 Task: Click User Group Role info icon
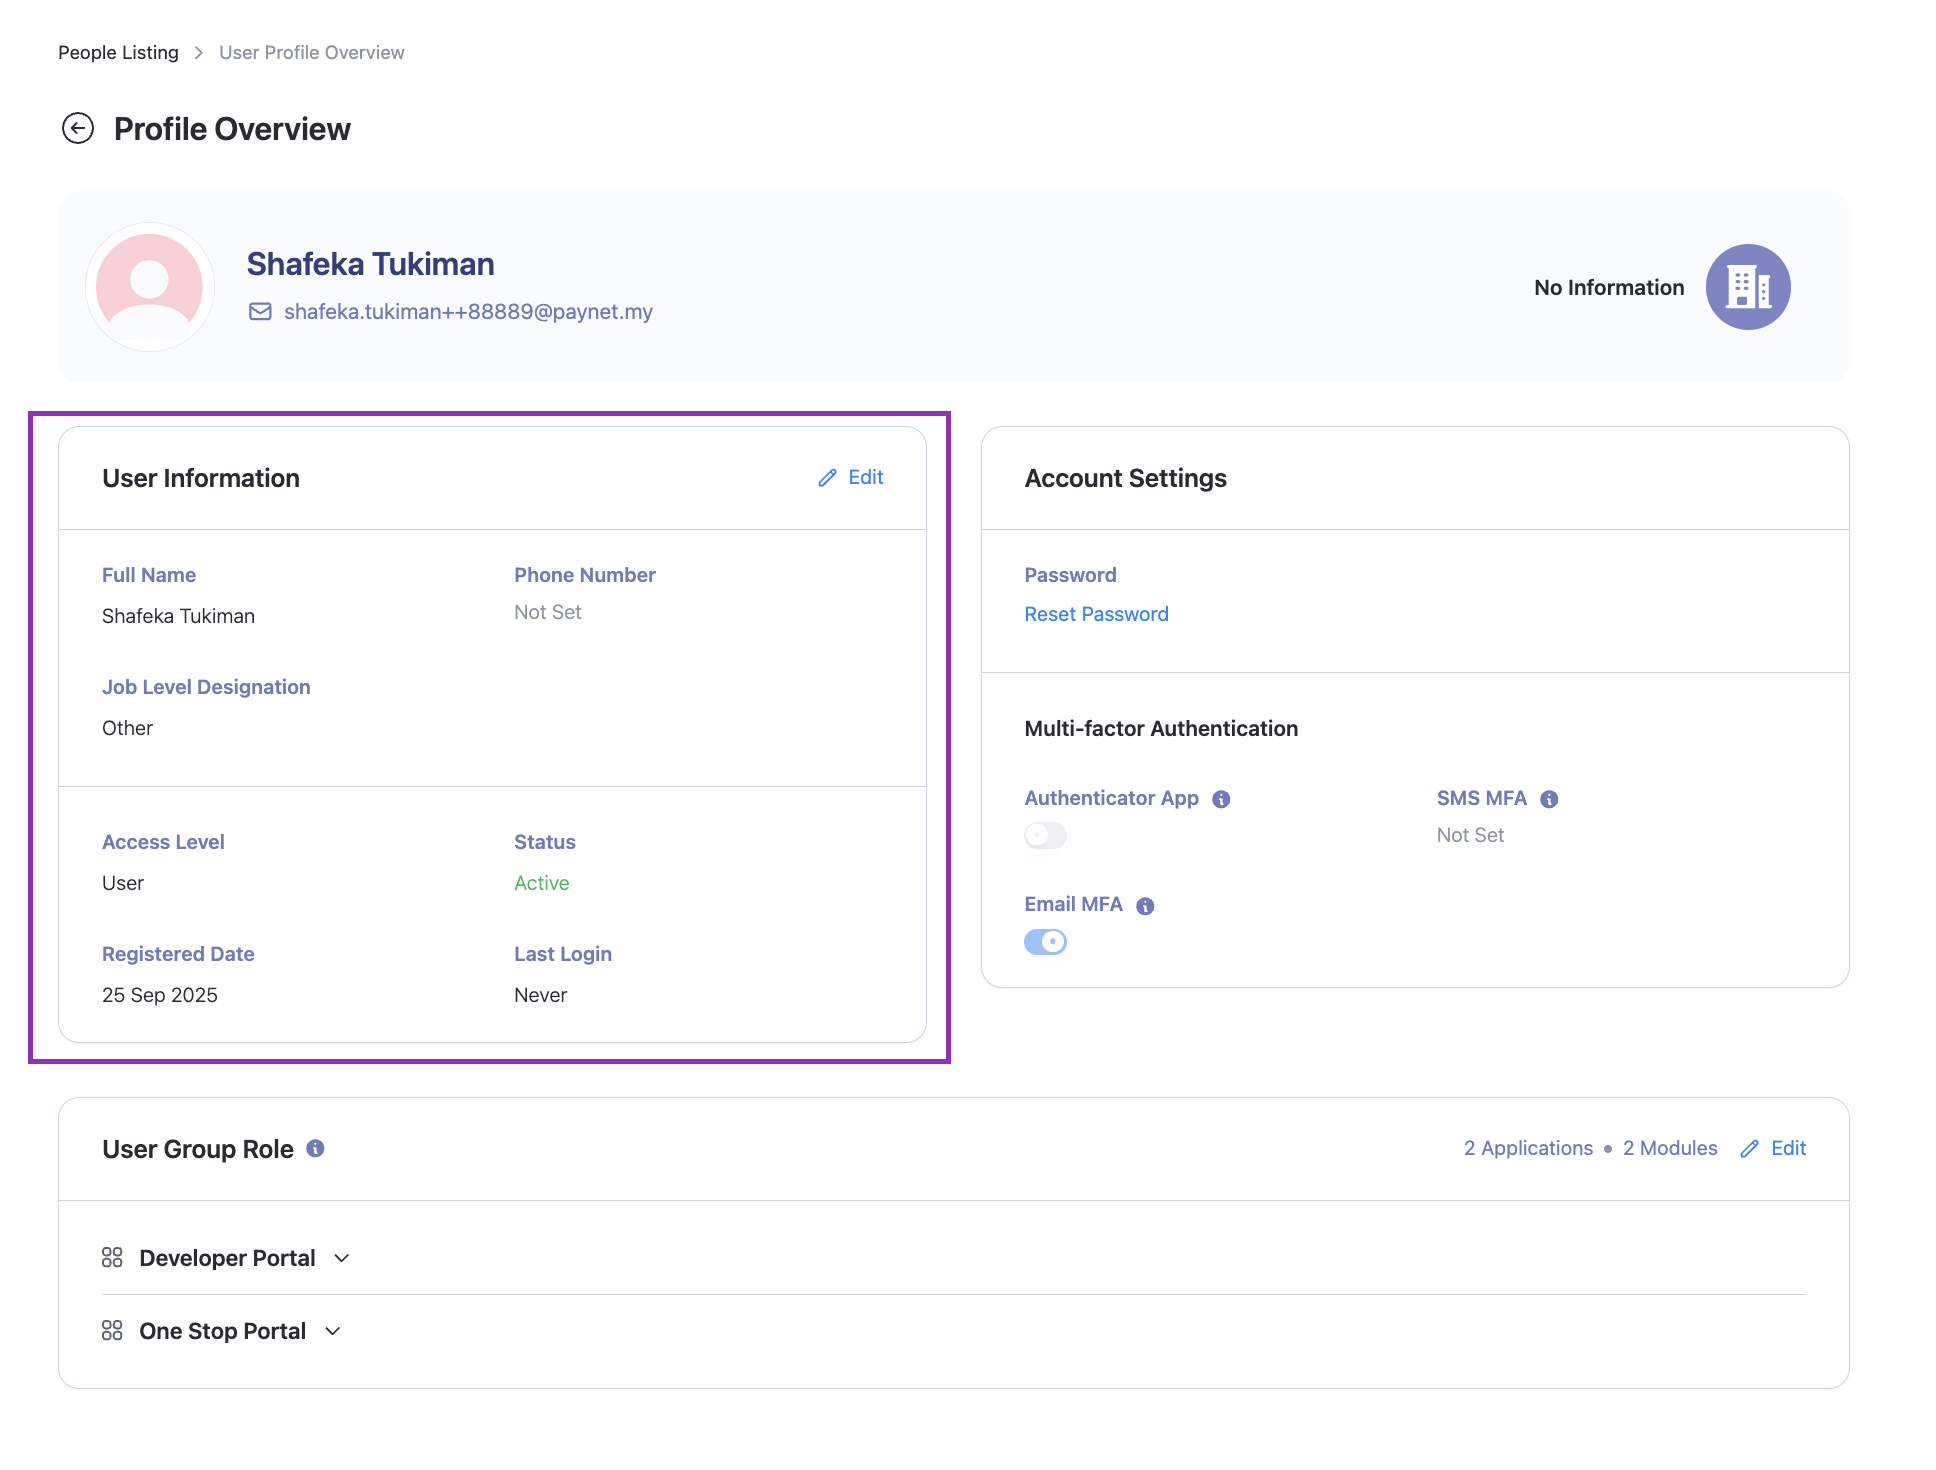pyautogui.click(x=315, y=1149)
